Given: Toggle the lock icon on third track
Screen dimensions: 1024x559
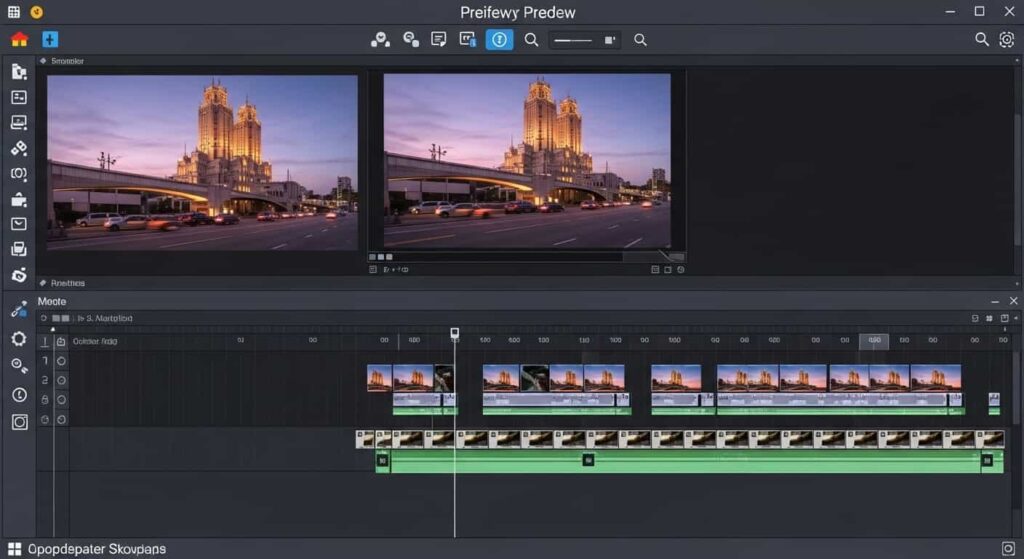Looking at the screenshot, I should coord(45,400).
